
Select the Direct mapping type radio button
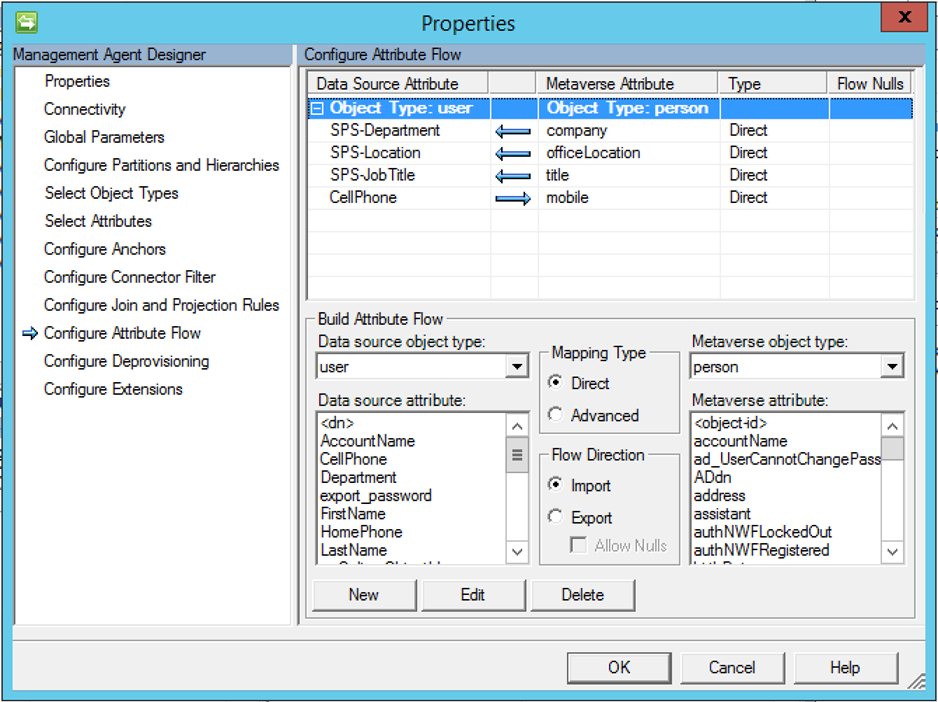556,383
